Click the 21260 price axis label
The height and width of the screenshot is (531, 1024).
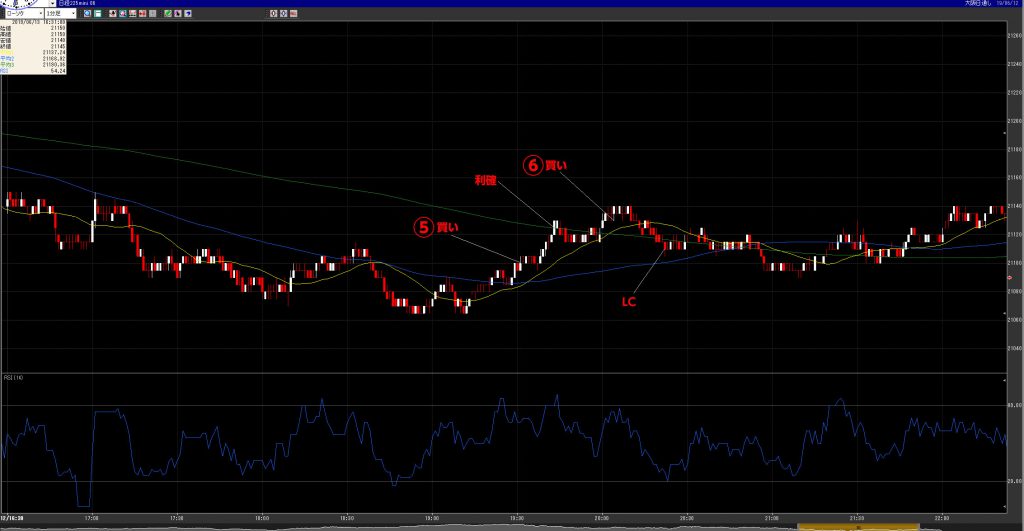[x=1015, y=35]
